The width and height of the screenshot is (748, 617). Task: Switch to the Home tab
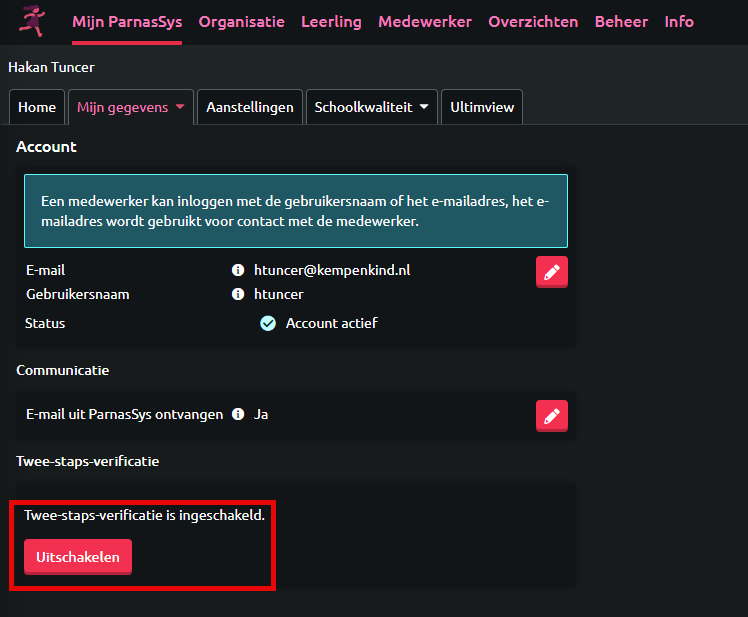(x=37, y=107)
